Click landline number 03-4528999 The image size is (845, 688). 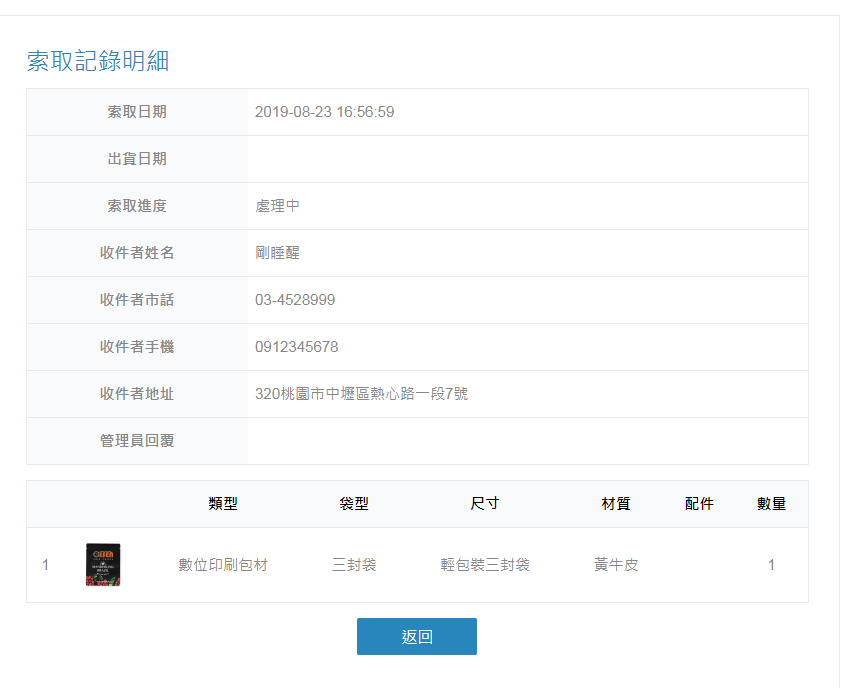[x=295, y=300]
